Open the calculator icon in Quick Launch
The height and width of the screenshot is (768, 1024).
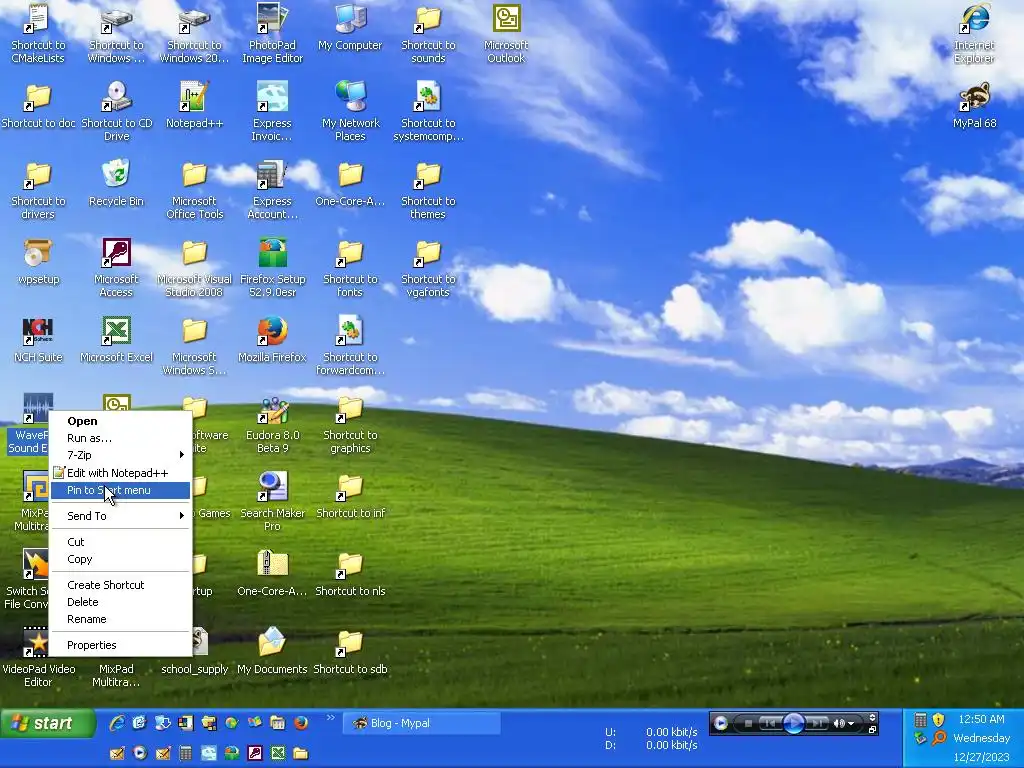pos(185,753)
